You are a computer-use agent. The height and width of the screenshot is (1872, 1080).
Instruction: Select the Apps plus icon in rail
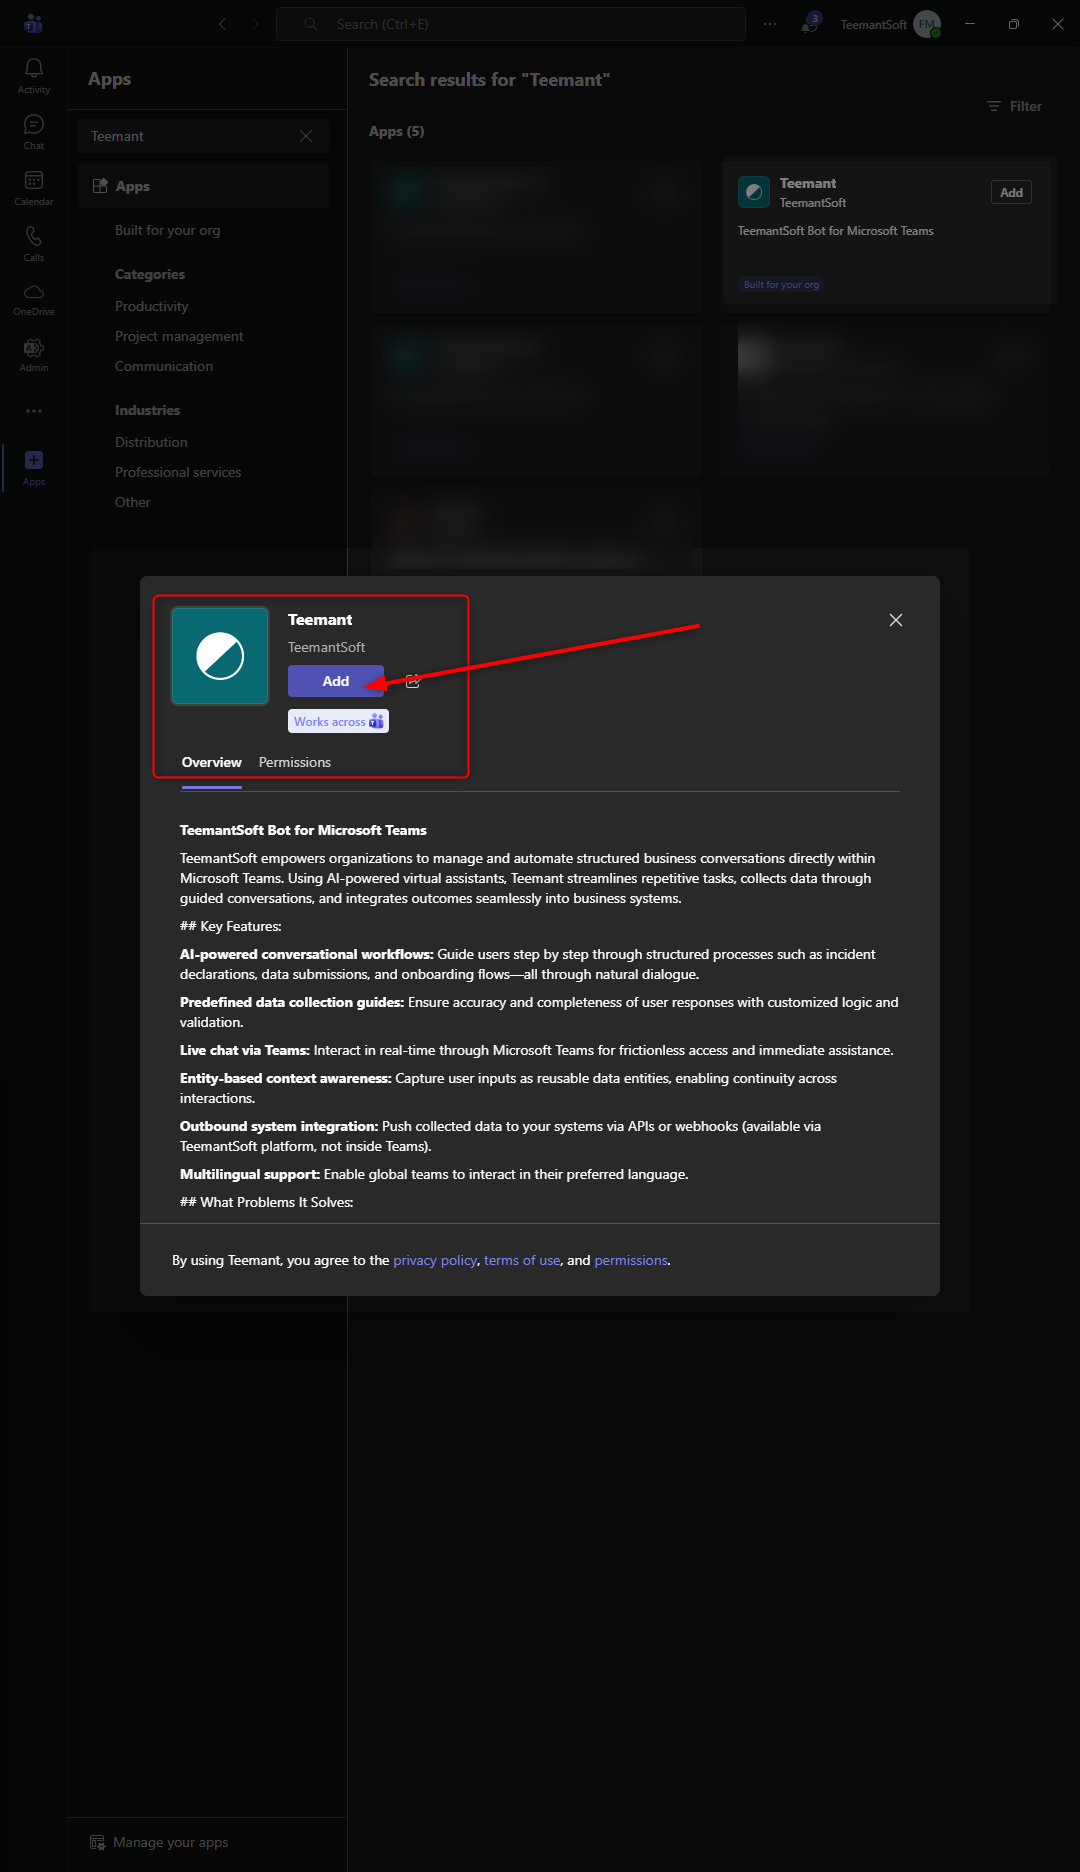pos(33,467)
